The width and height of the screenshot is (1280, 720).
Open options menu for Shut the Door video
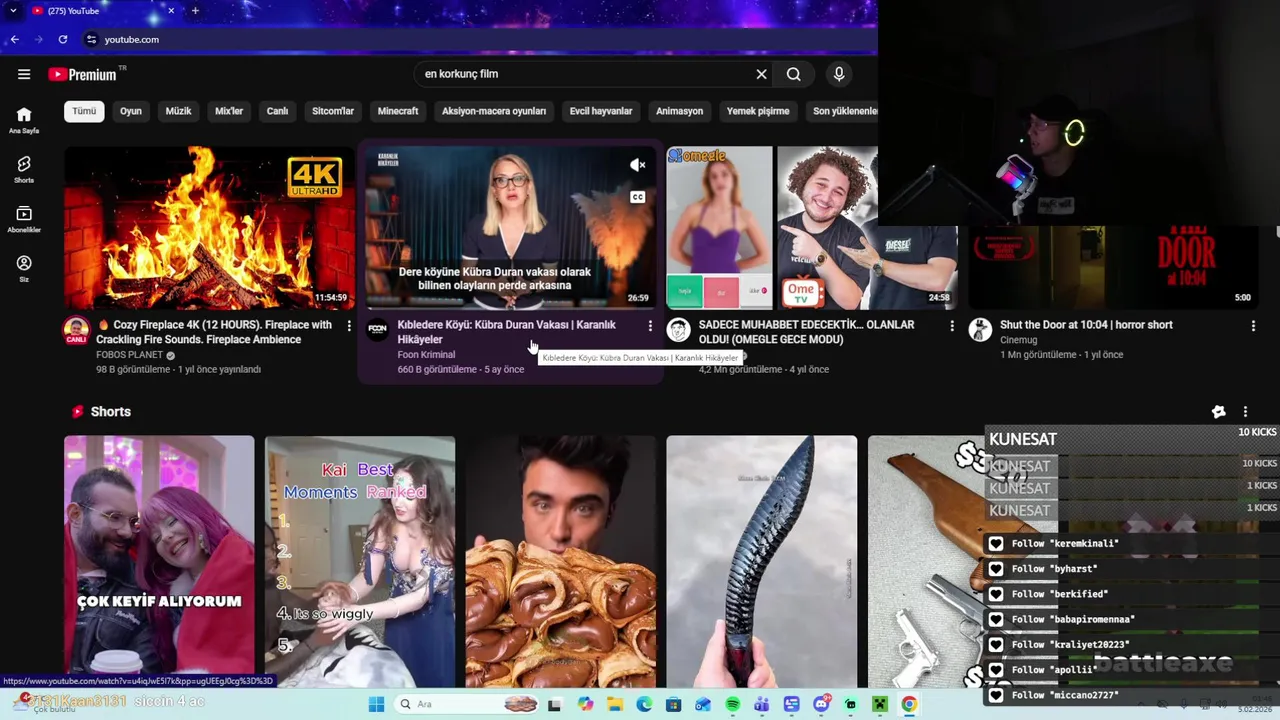click(x=1253, y=326)
